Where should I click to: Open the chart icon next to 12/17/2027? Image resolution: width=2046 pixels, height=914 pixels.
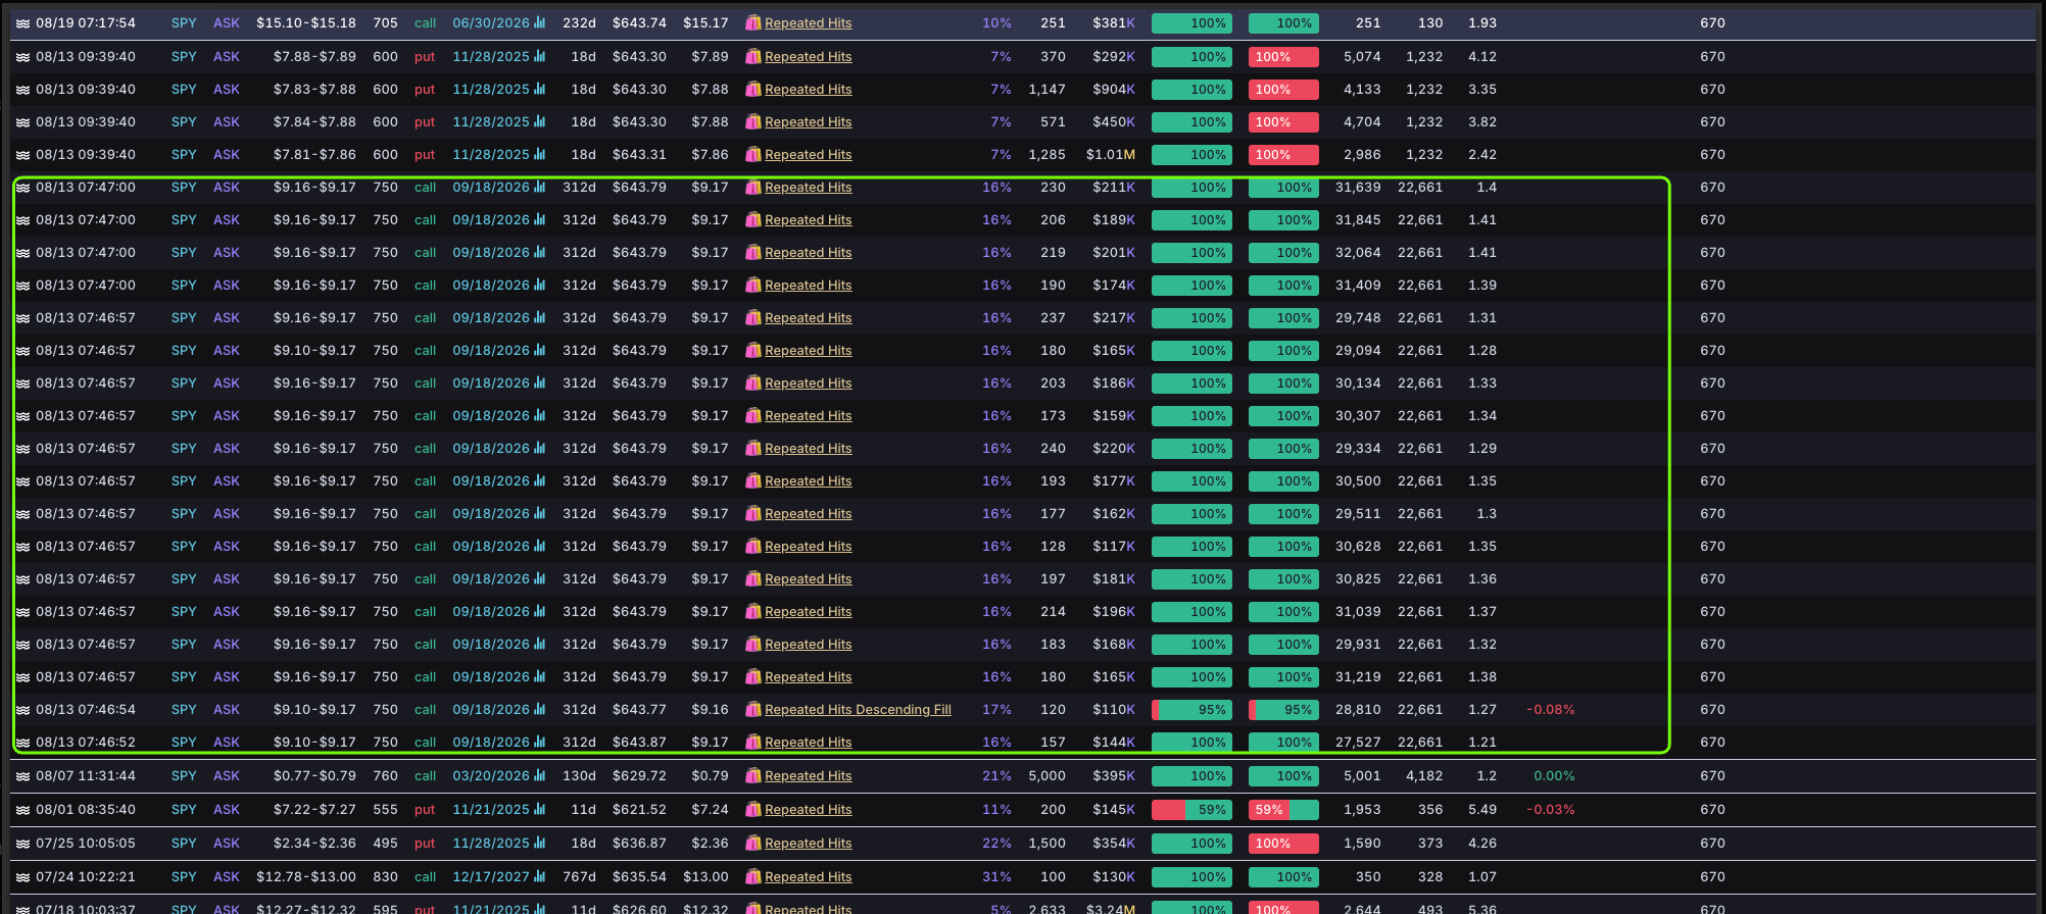pos(540,876)
